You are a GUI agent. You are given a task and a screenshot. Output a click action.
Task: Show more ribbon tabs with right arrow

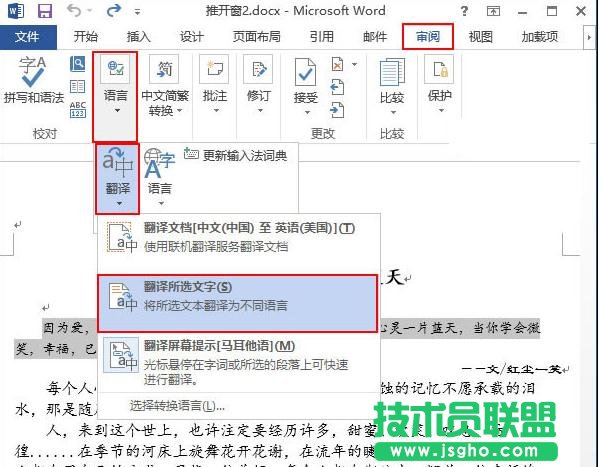tap(589, 37)
